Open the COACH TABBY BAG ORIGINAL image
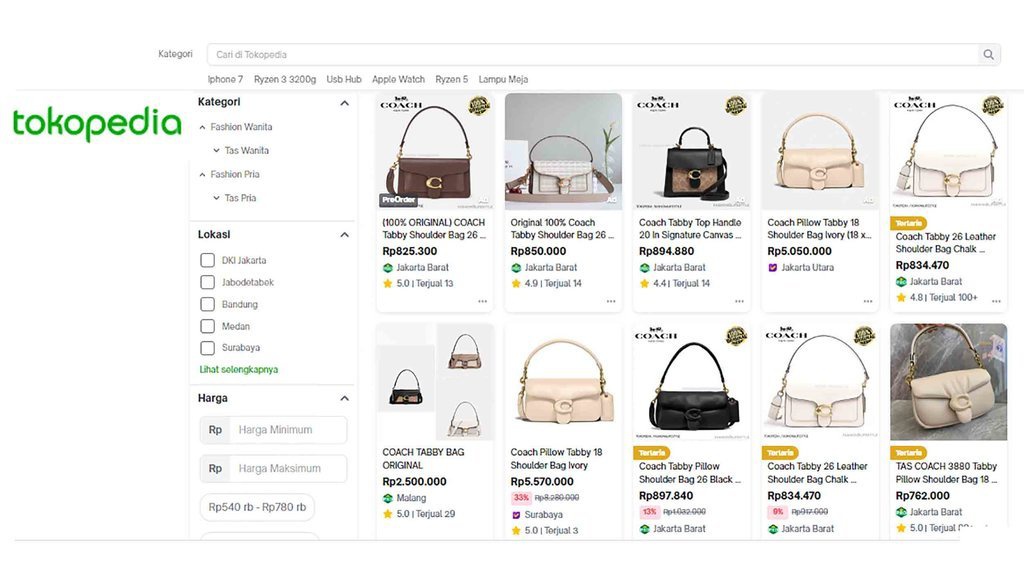The width and height of the screenshot is (1024, 576). [434, 381]
